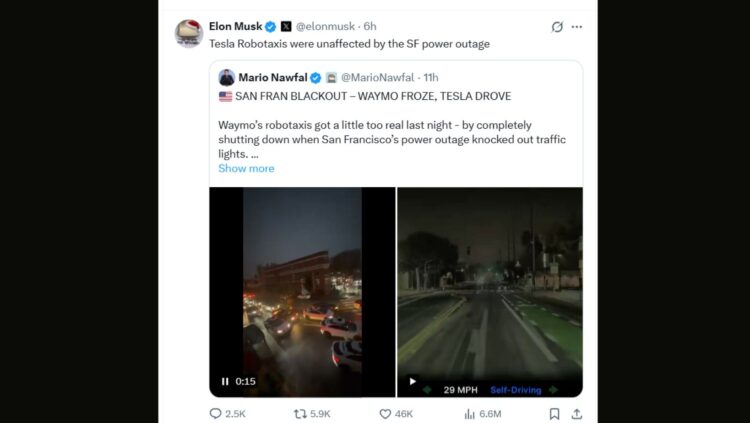Bookmark this tweet
This screenshot has height=423, width=750.
click(x=554, y=413)
